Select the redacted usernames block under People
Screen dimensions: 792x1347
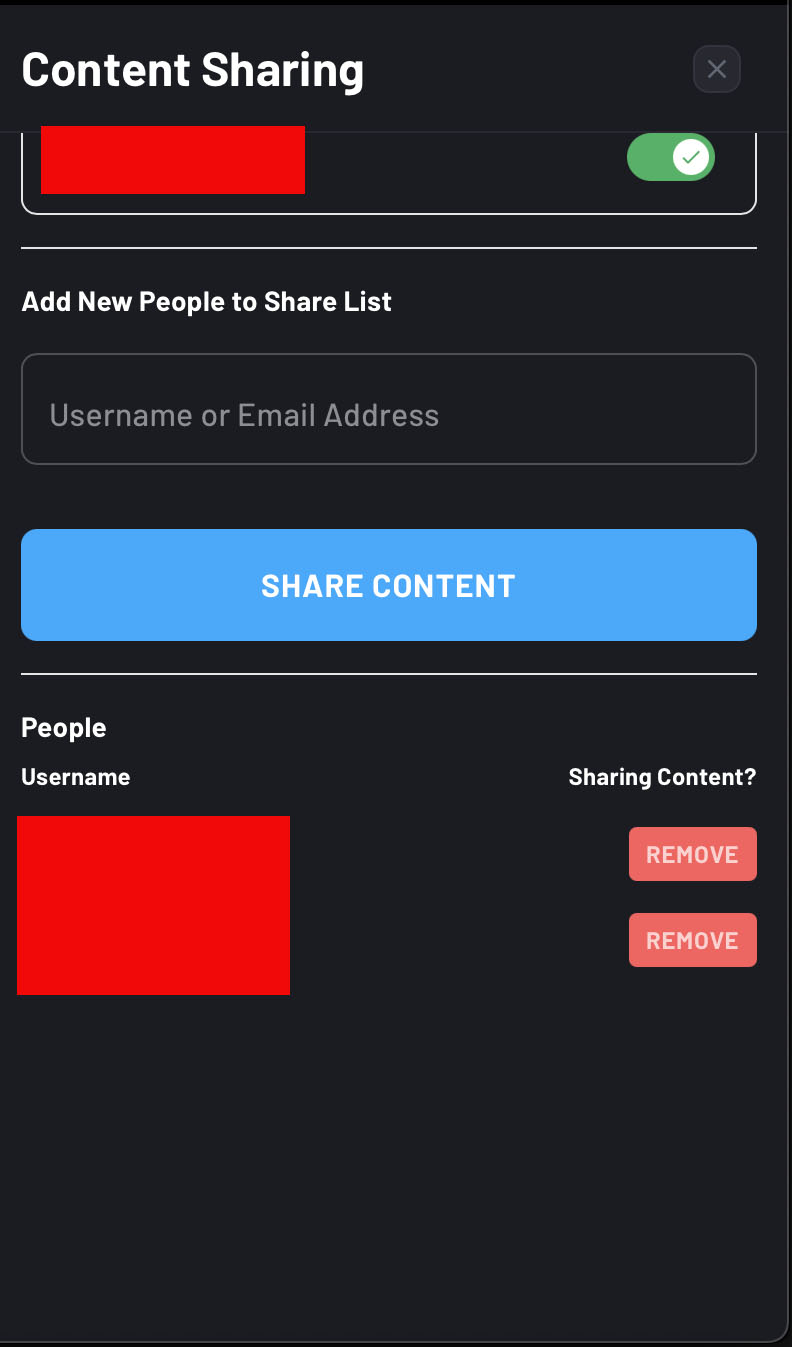click(153, 905)
